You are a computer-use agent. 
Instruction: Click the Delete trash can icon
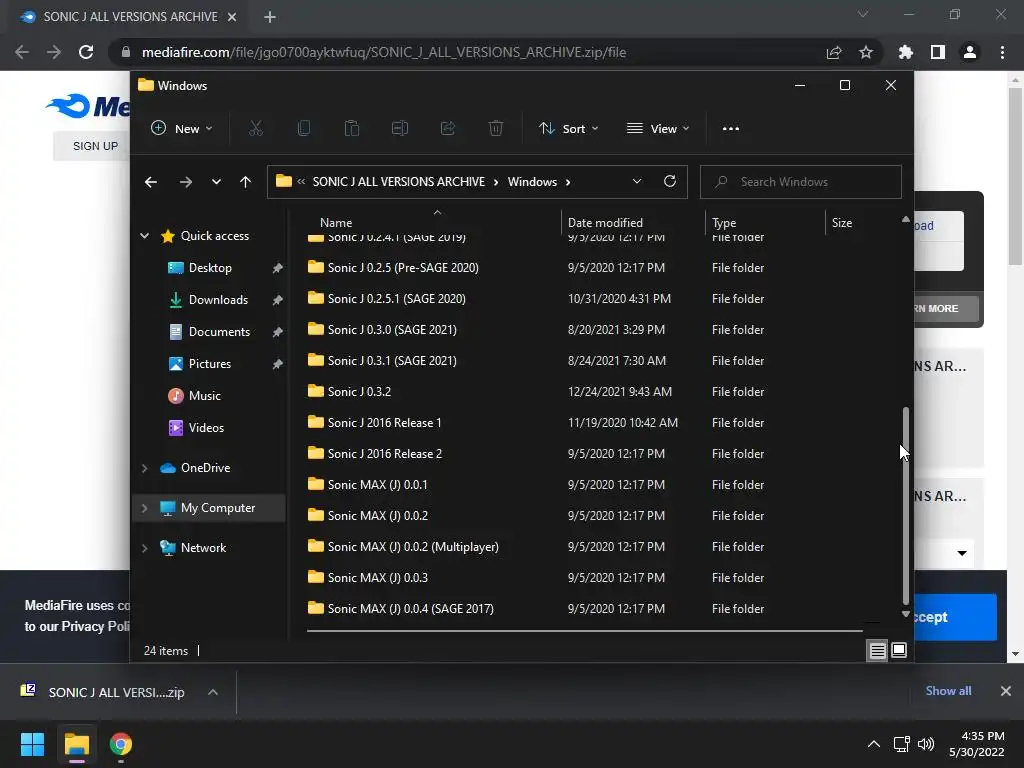click(496, 129)
